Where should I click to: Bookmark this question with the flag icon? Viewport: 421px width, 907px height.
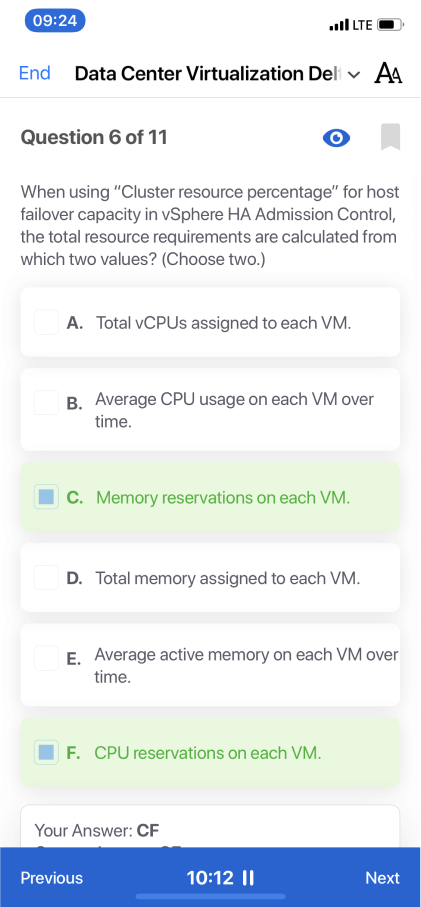click(x=390, y=137)
